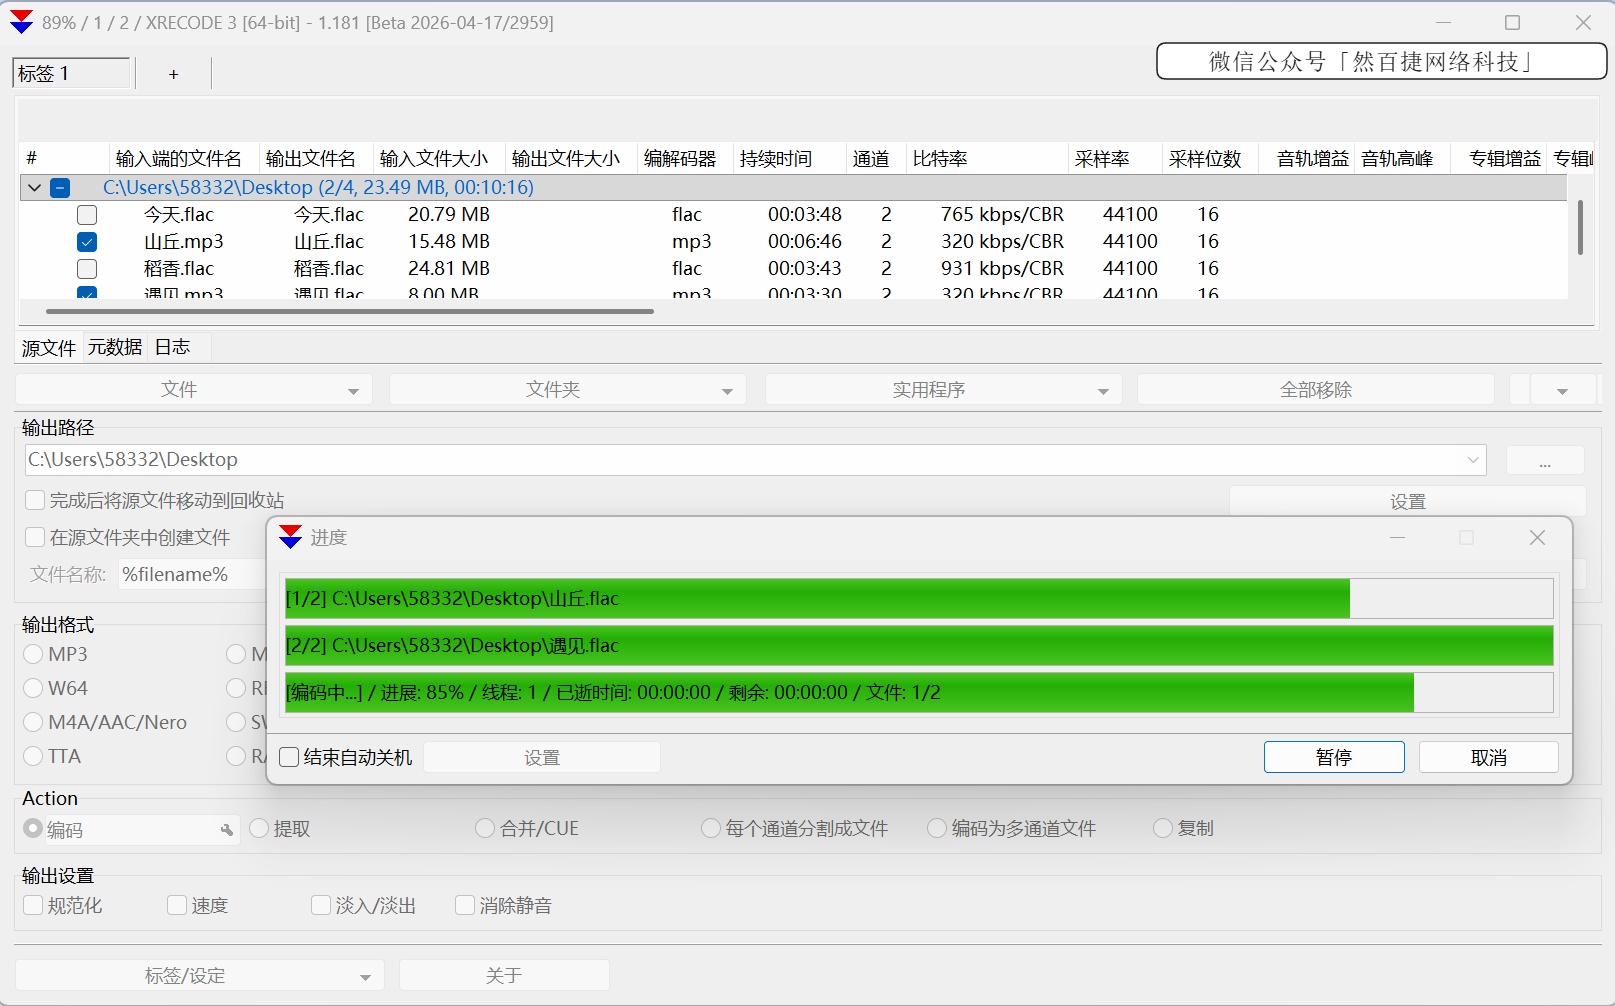Click the ... browse icon for output path
The height and width of the screenshot is (1006, 1615).
[1544, 459]
